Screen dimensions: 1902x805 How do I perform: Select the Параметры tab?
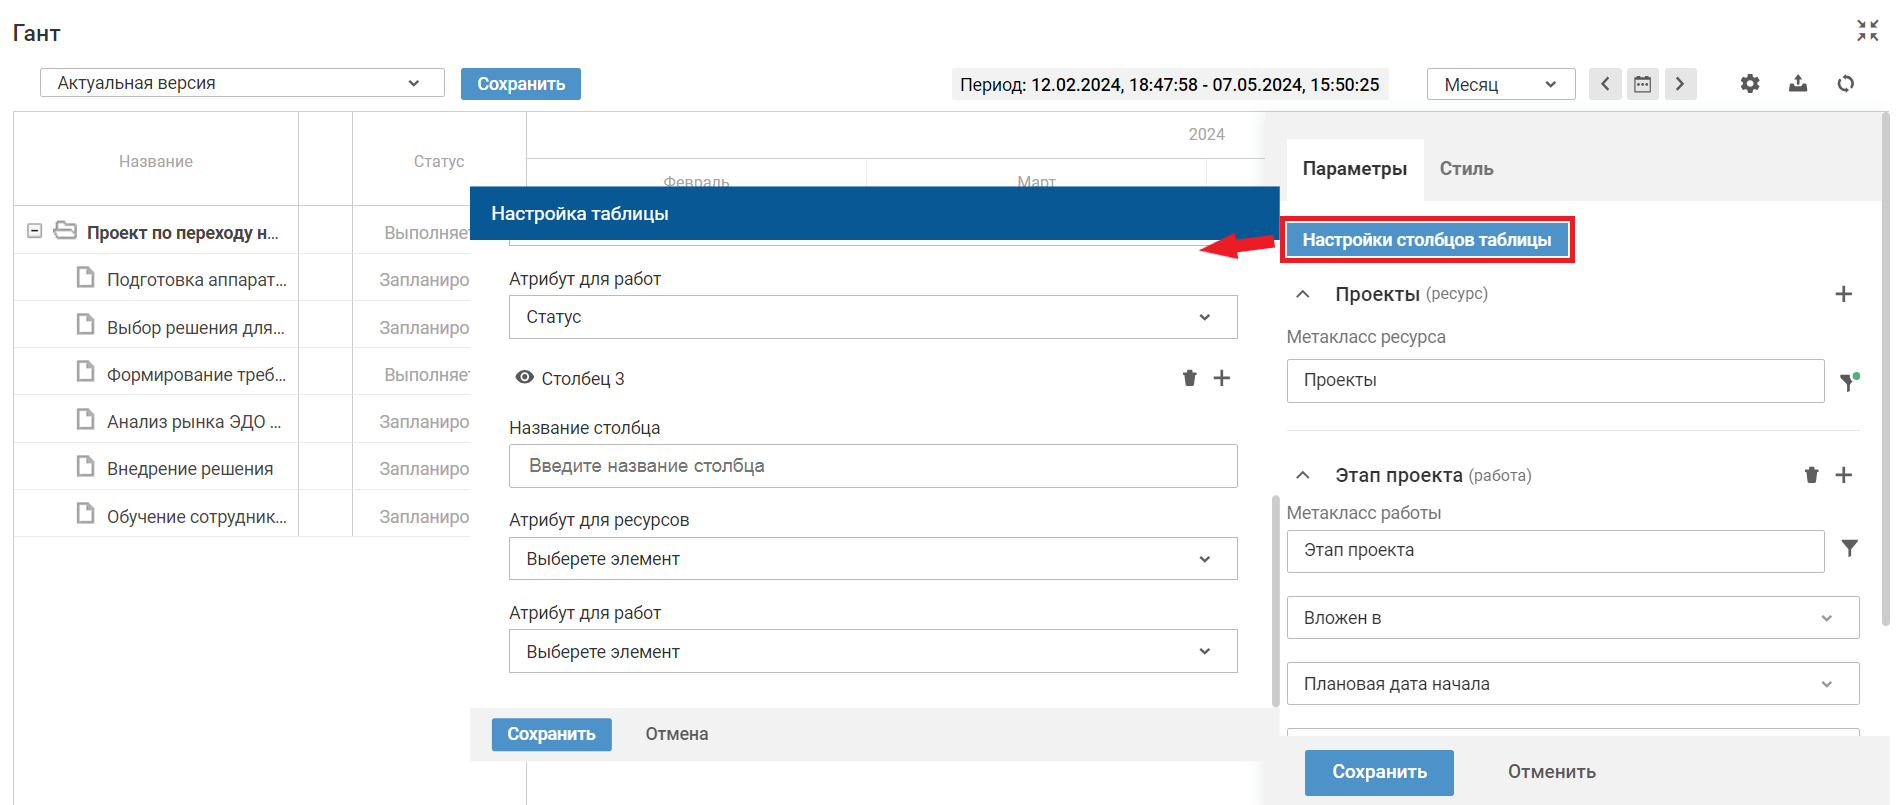[x=1354, y=169]
